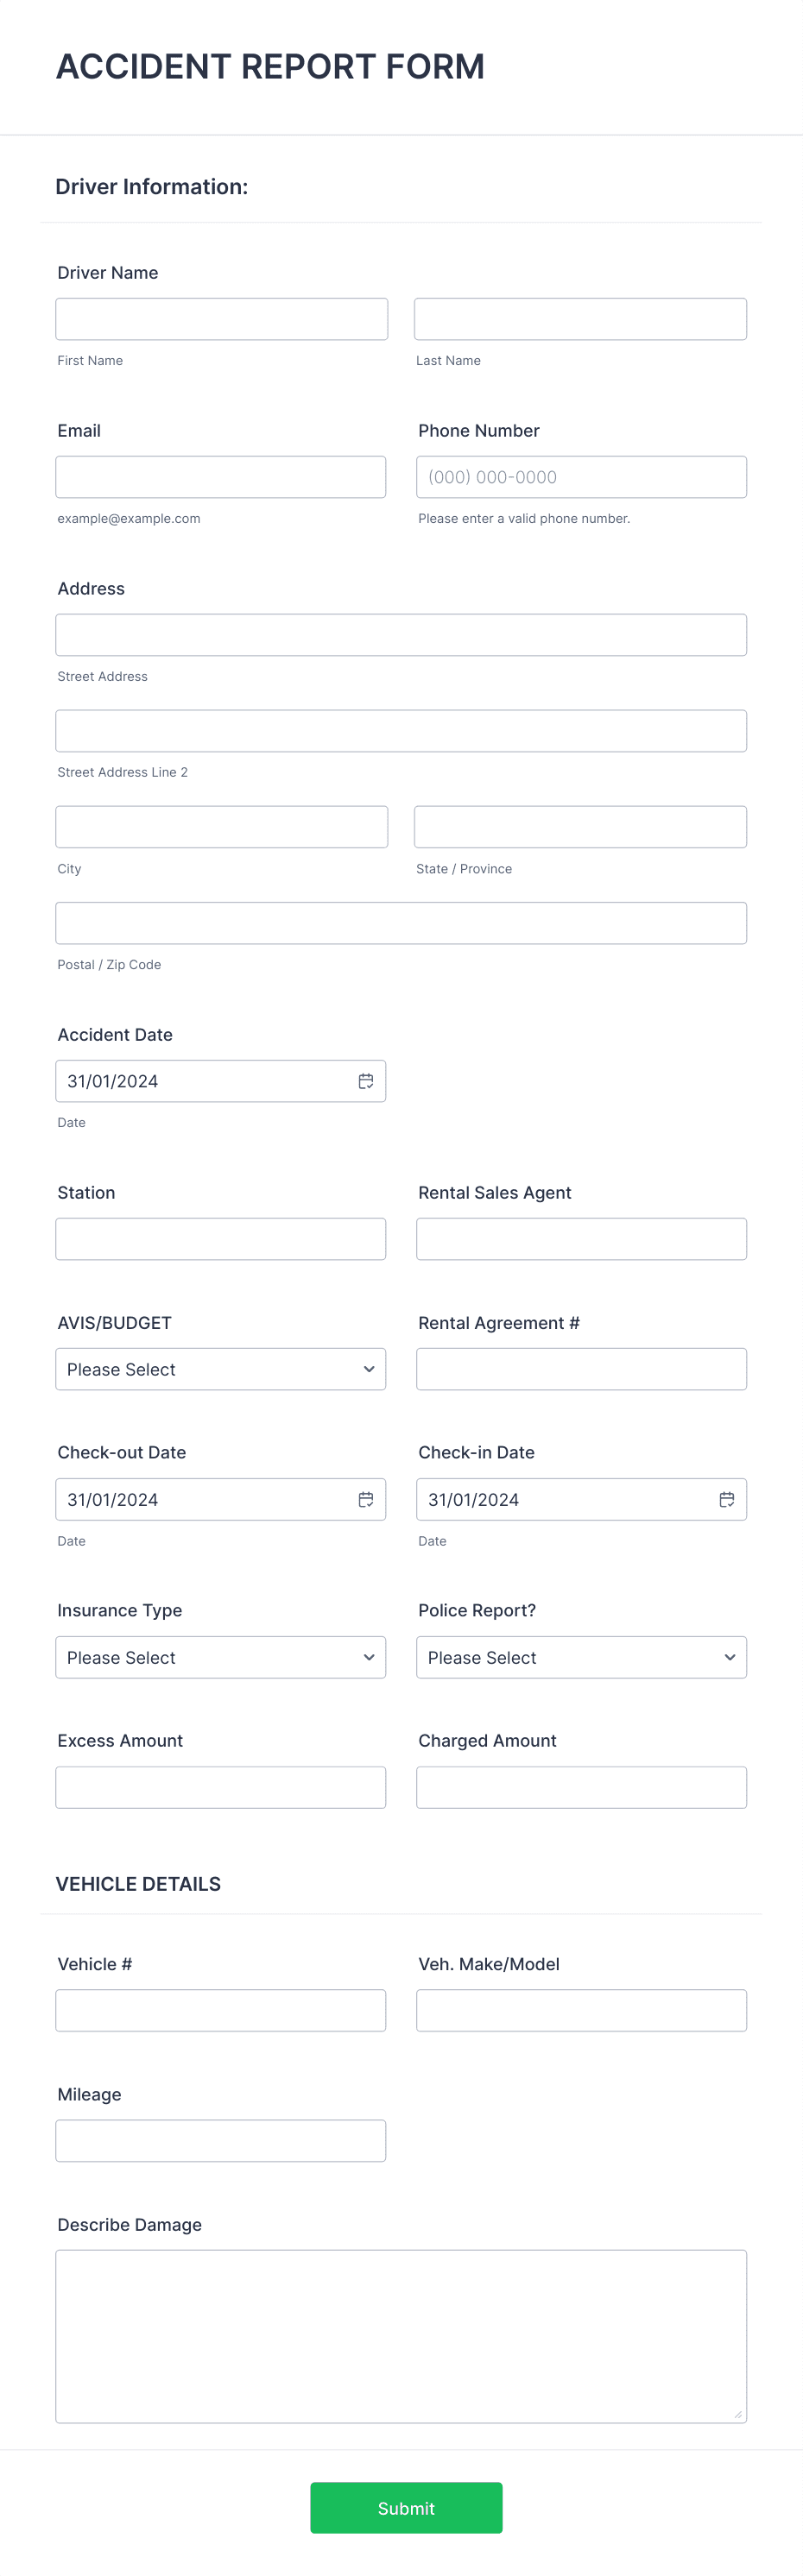Click inside the Describe Damage textarea

(x=401, y=2336)
